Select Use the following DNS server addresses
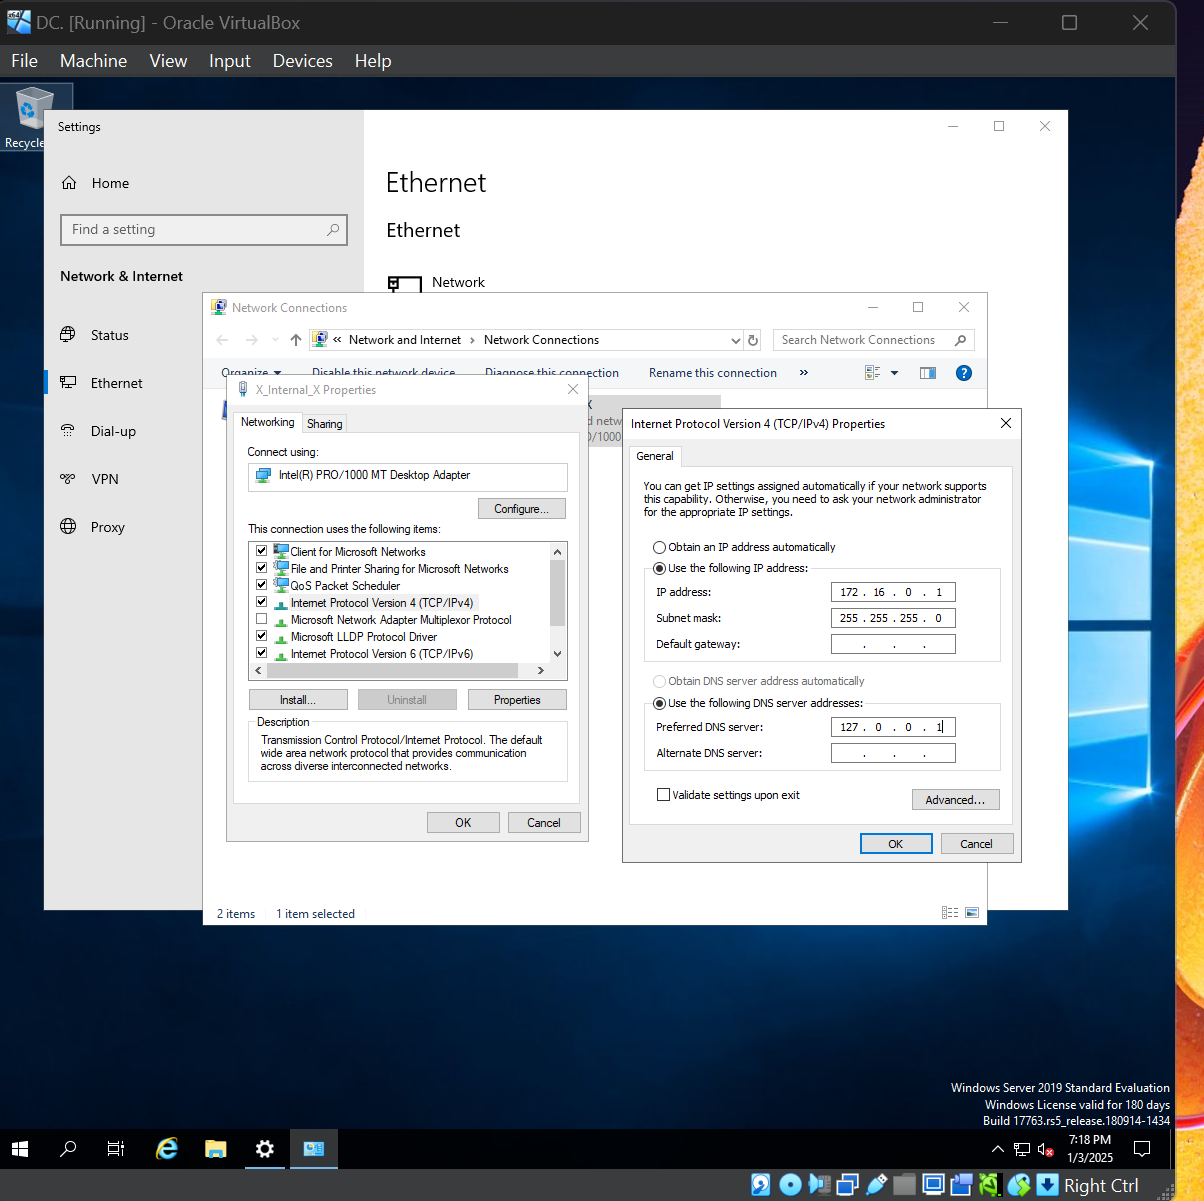1204x1201 pixels. 659,703
